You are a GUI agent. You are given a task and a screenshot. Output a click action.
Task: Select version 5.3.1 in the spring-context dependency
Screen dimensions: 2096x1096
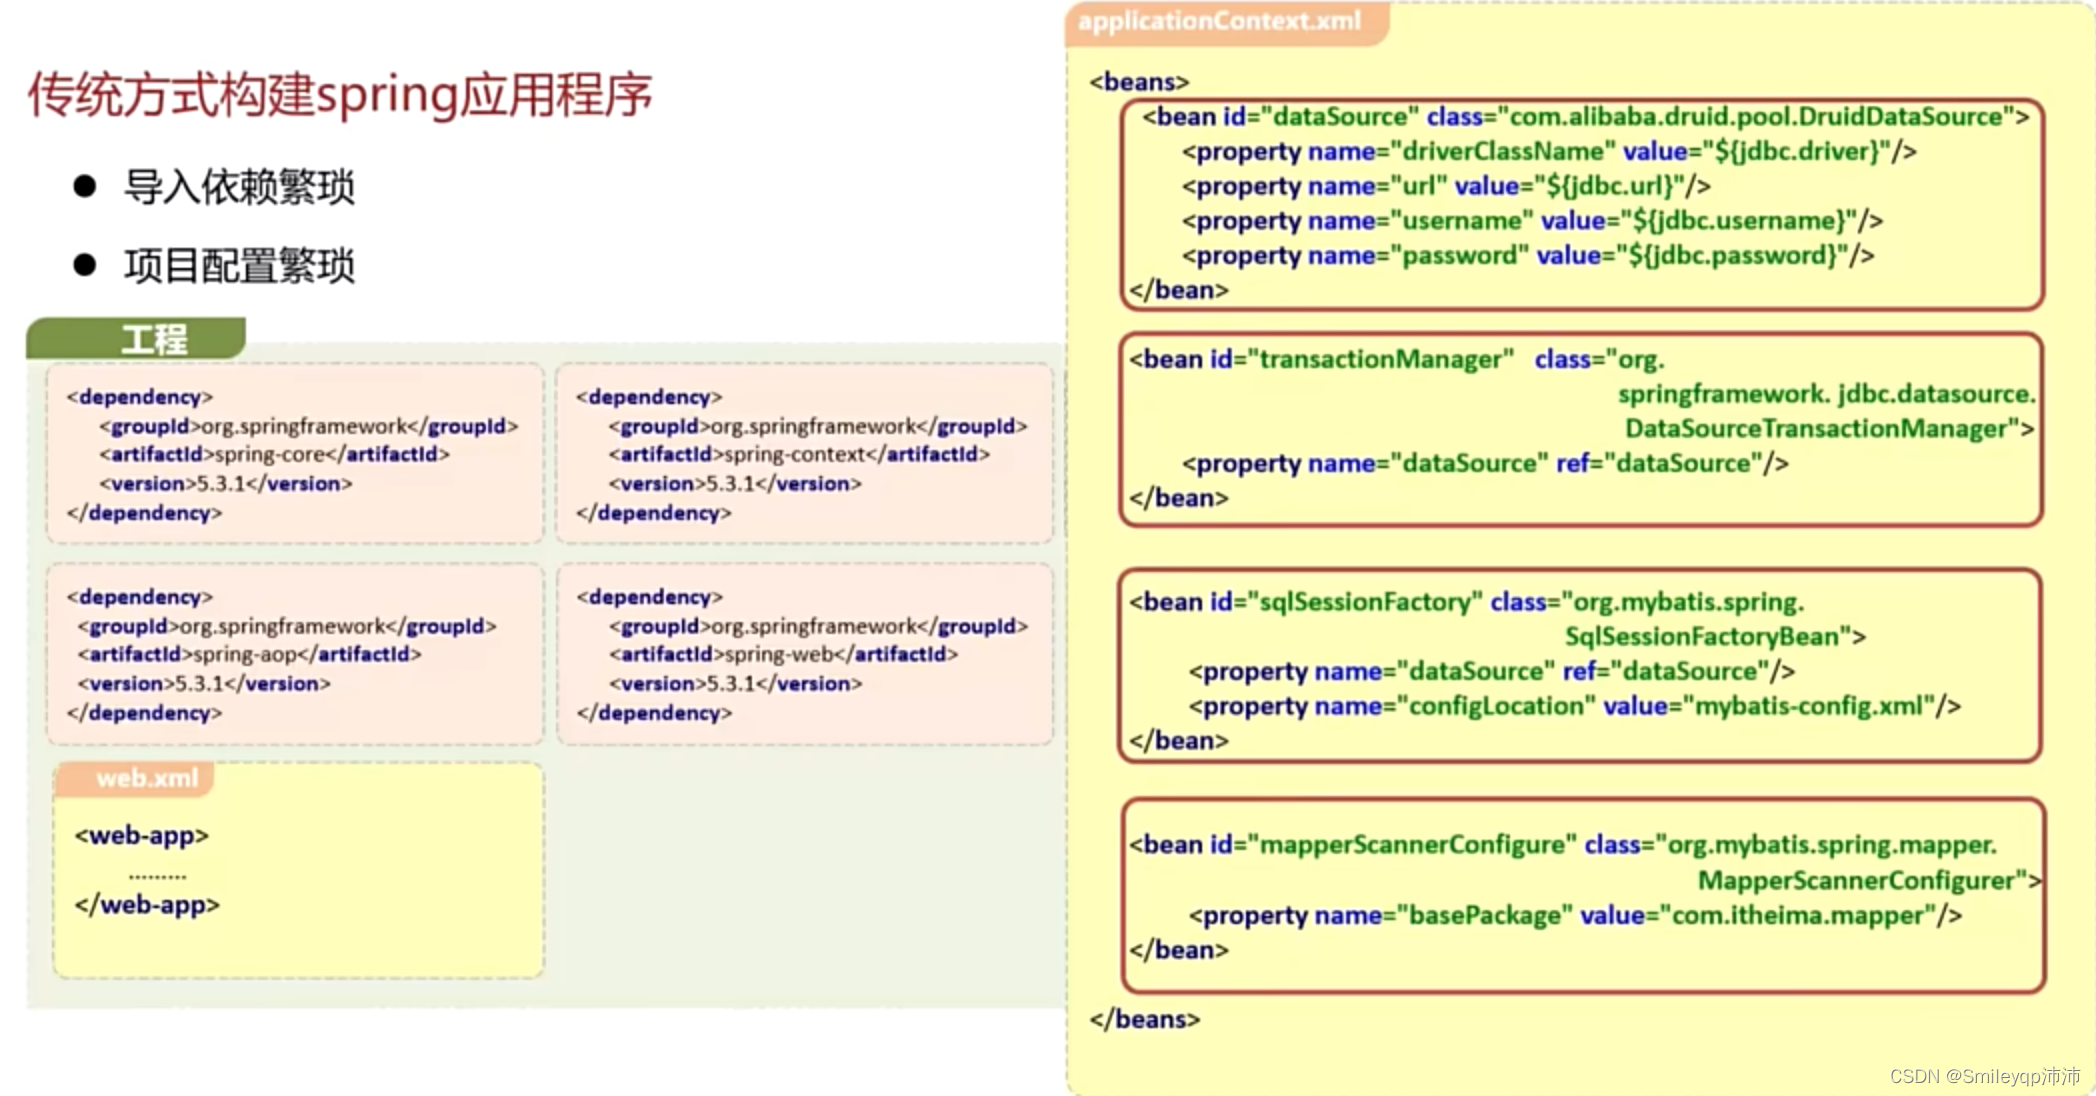coord(735,484)
